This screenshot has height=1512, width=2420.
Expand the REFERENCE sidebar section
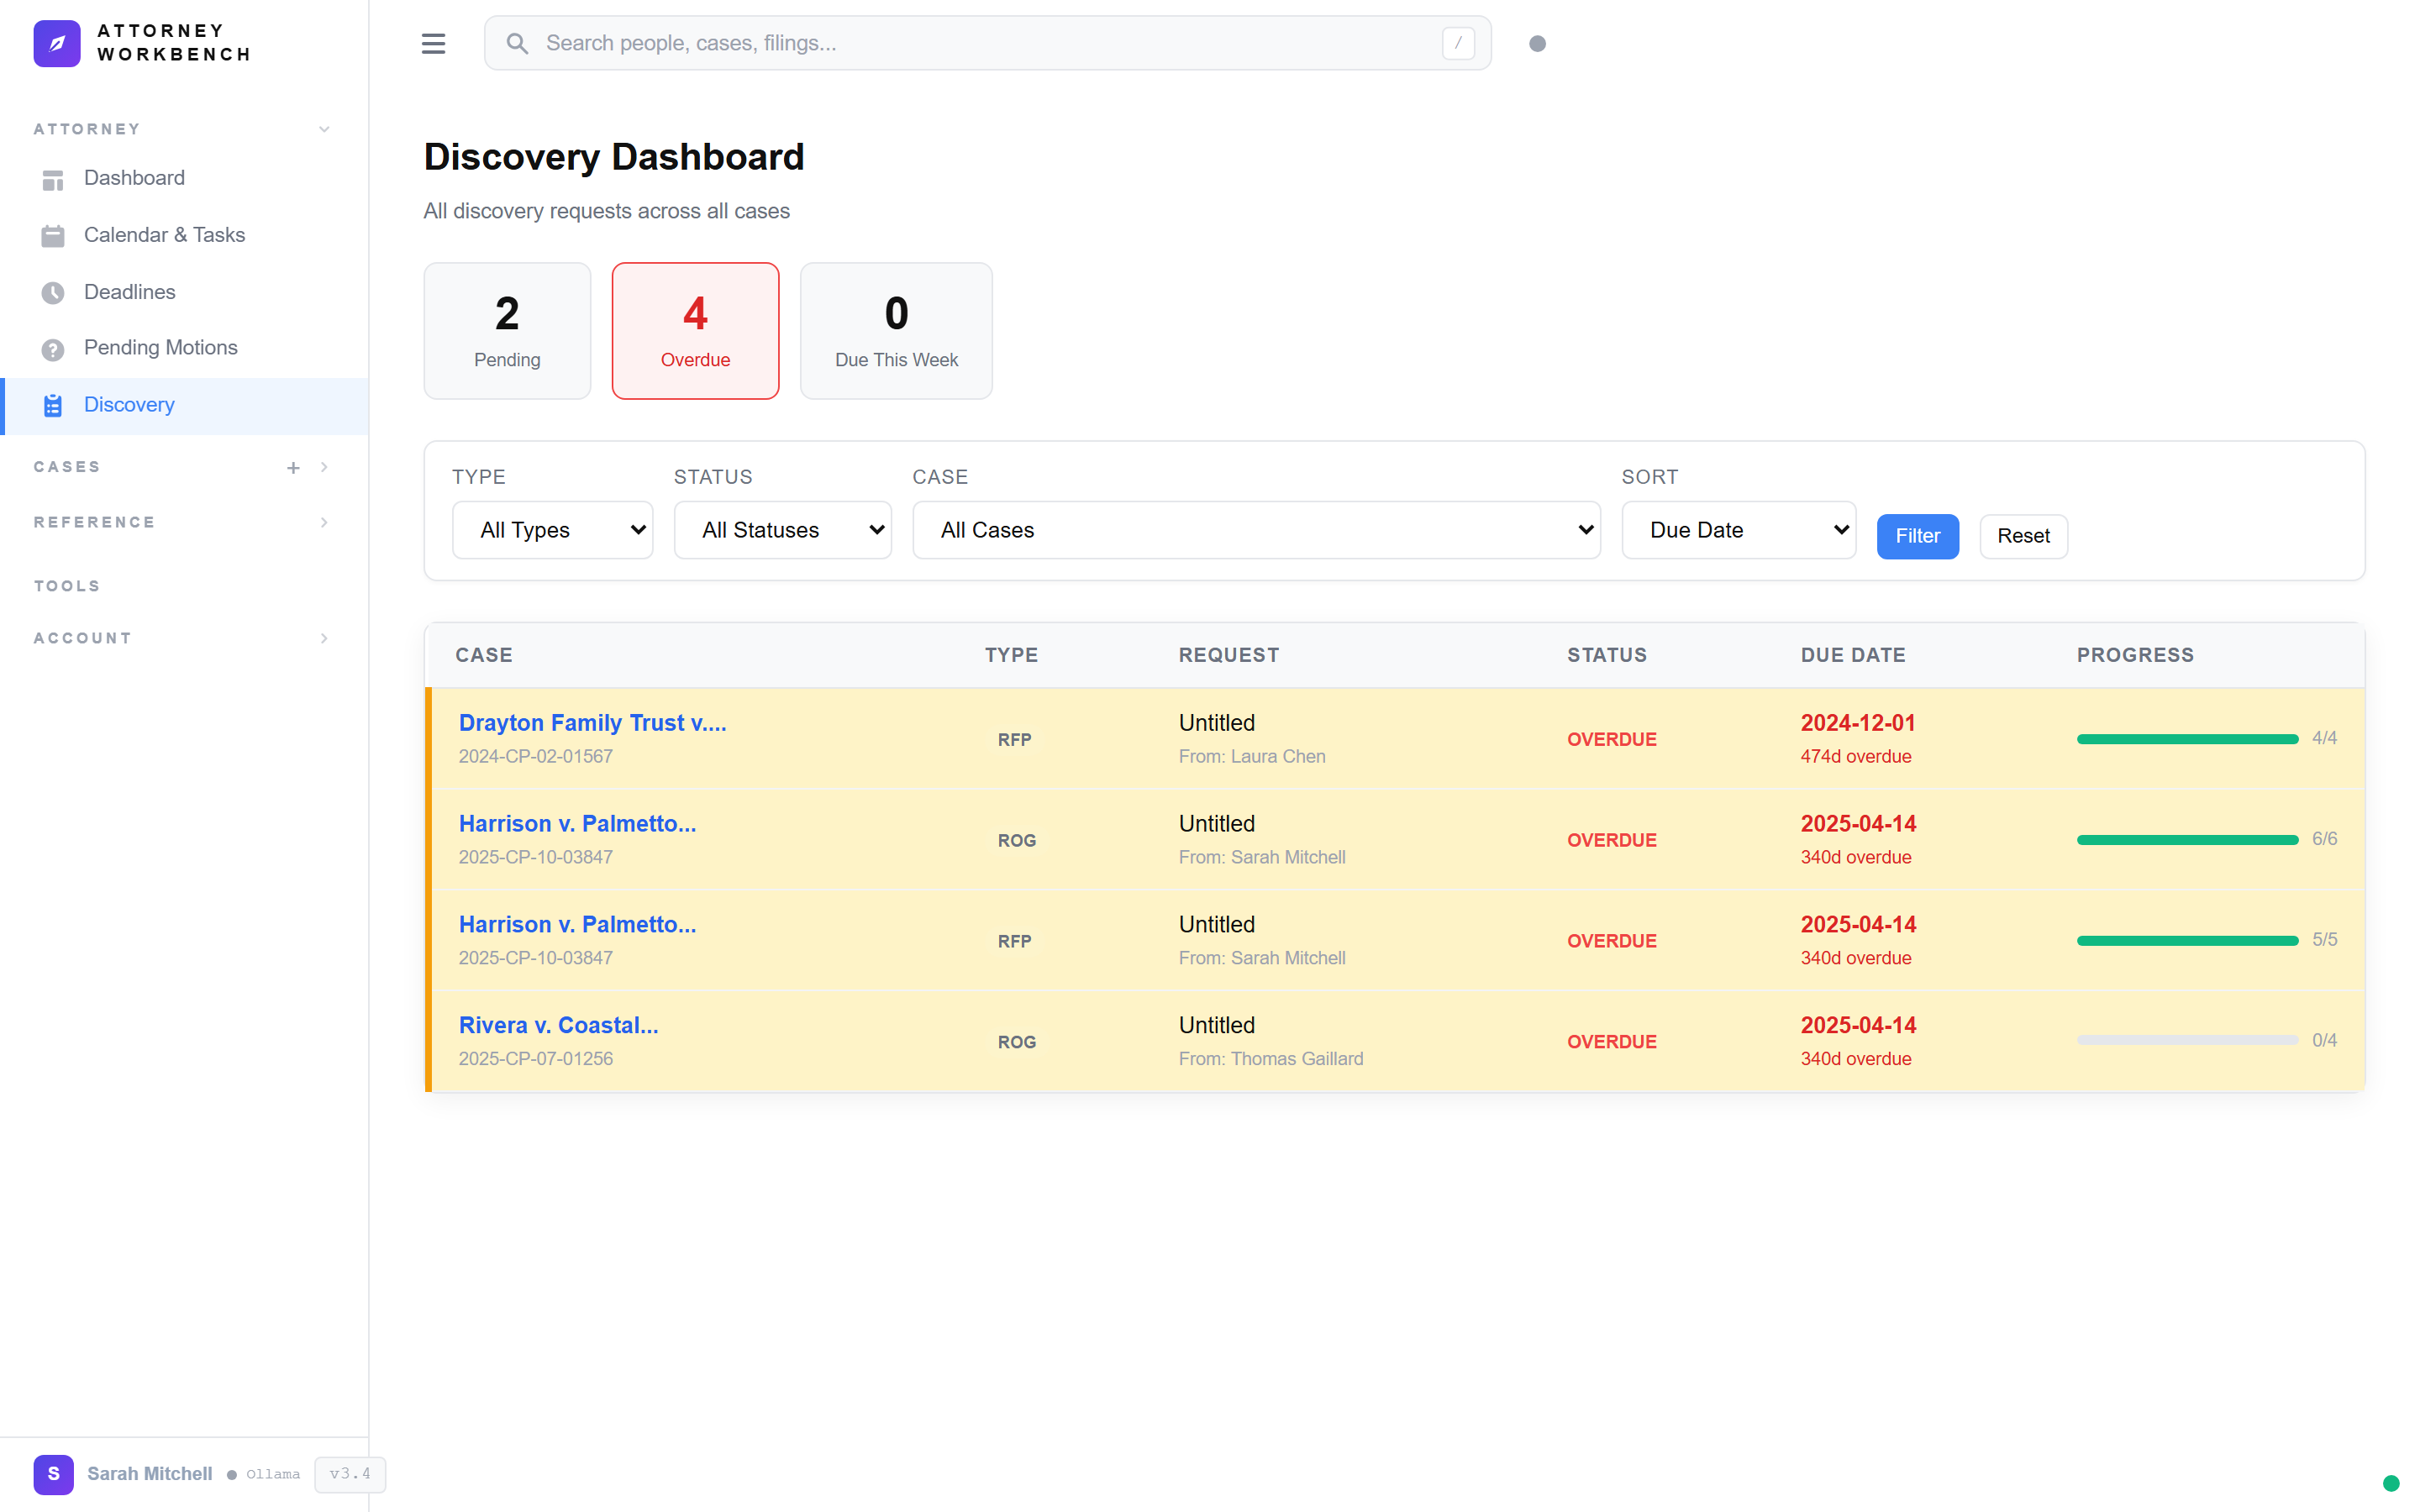pyautogui.click(x=323, y=521)
